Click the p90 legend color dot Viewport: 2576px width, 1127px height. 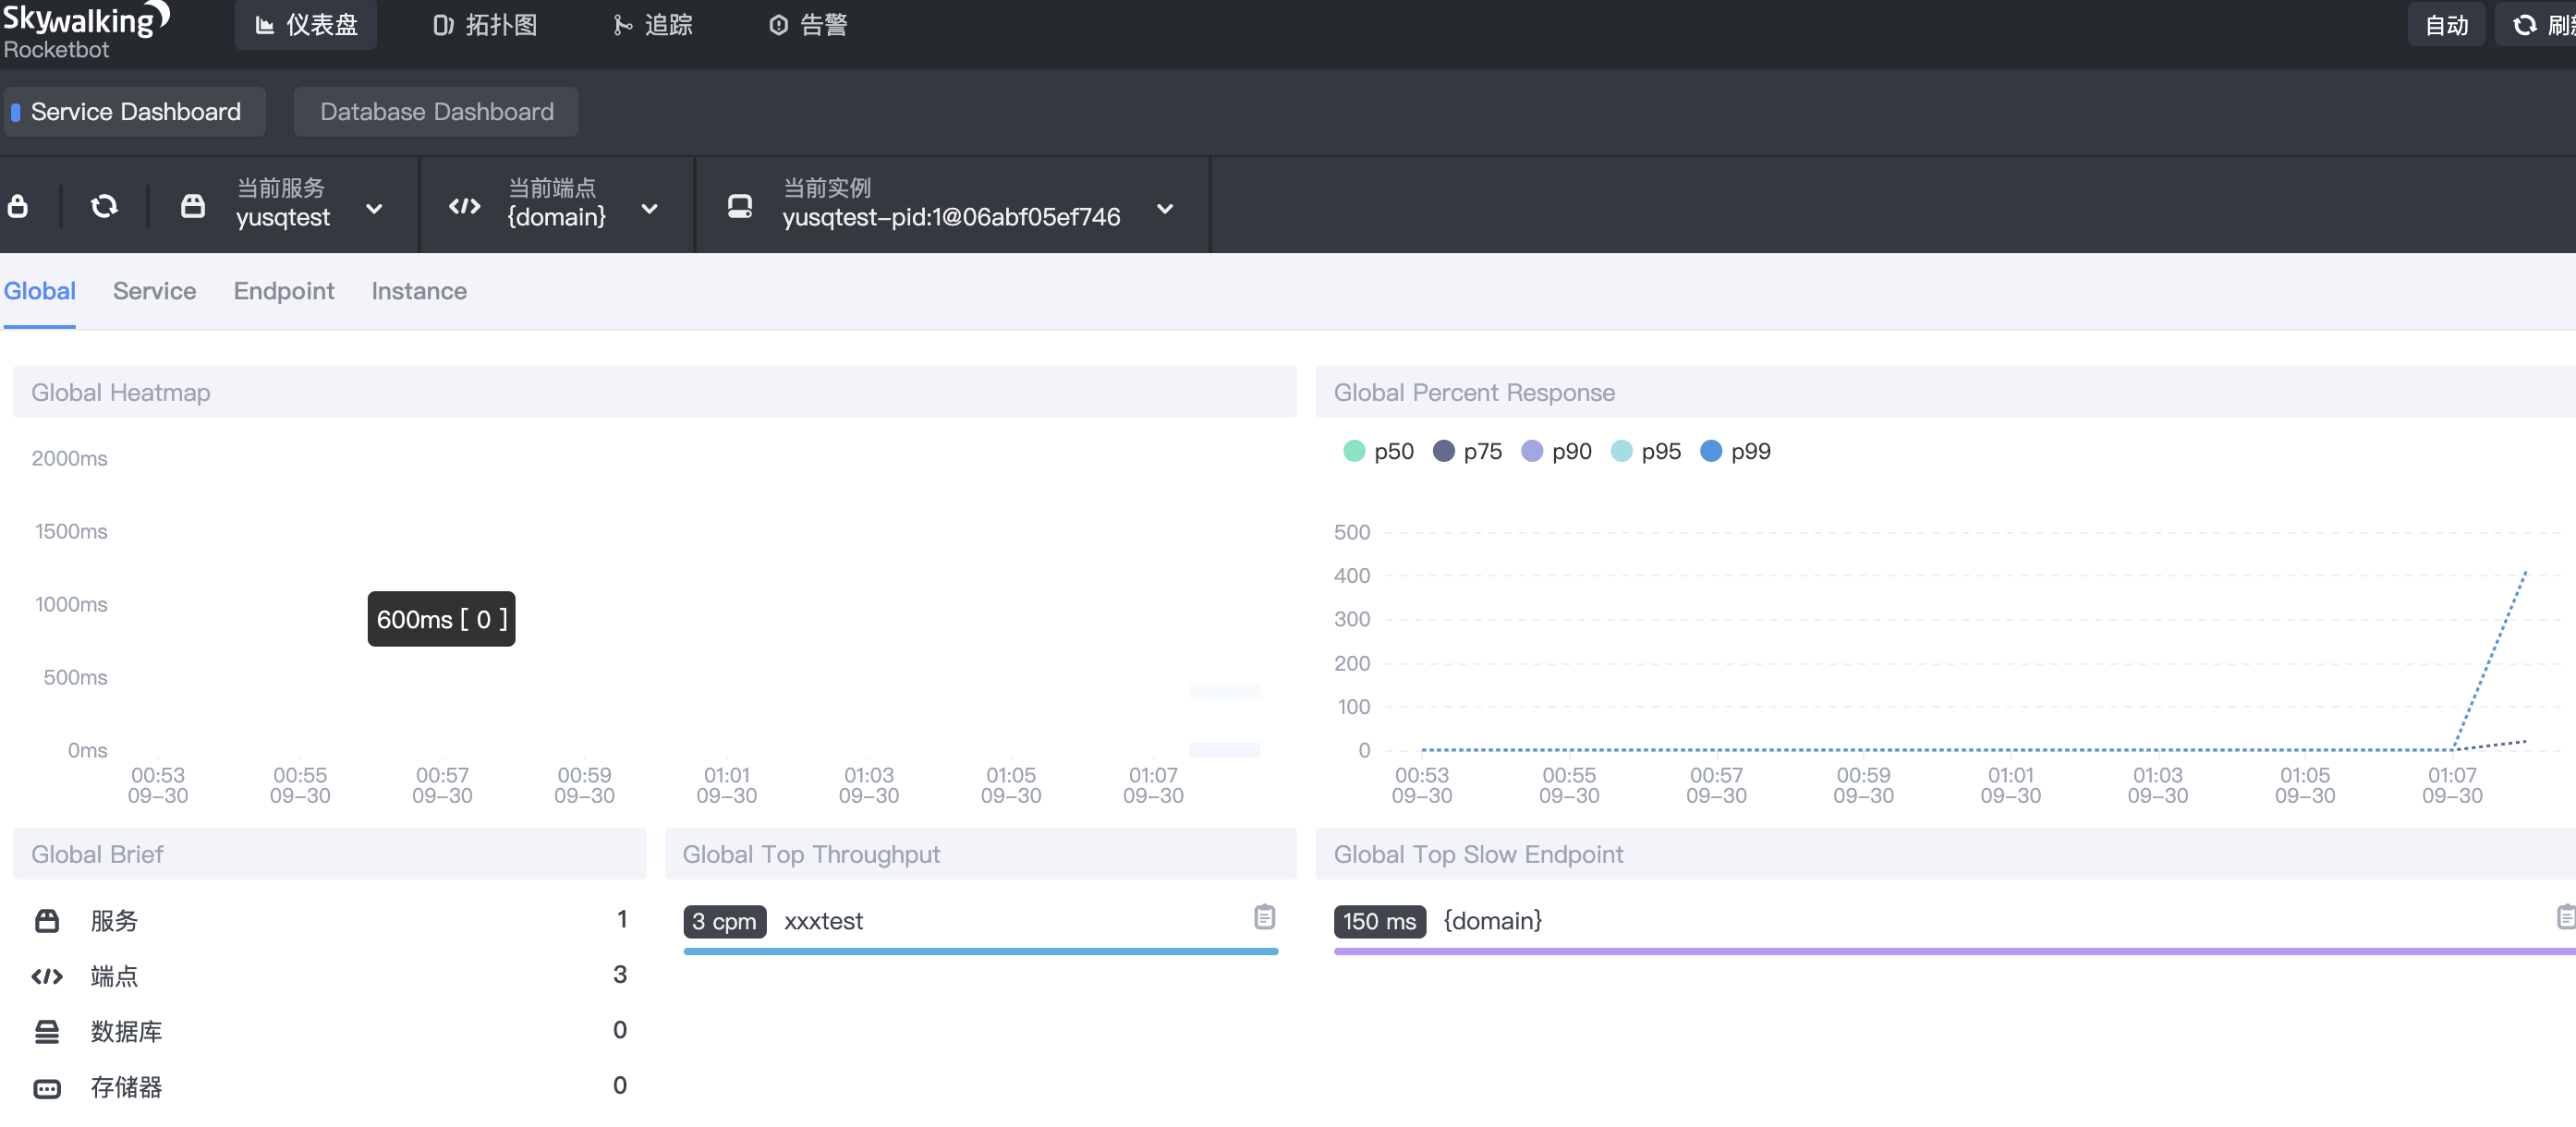pyautogui.click(x=1532, y=452)
